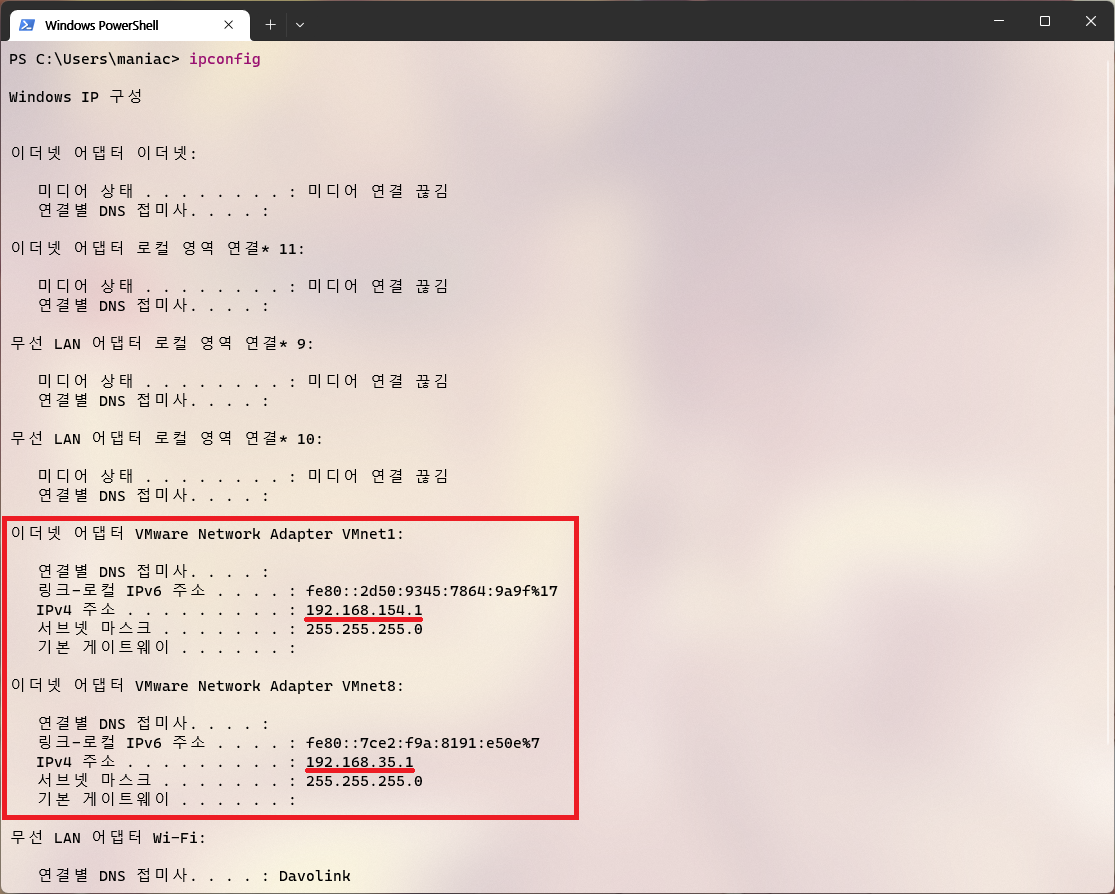Click VMnet1 subnet mask 255.255.255.0
The image size is (1115, 894).
pyautogui.click(x=364, y=629)
